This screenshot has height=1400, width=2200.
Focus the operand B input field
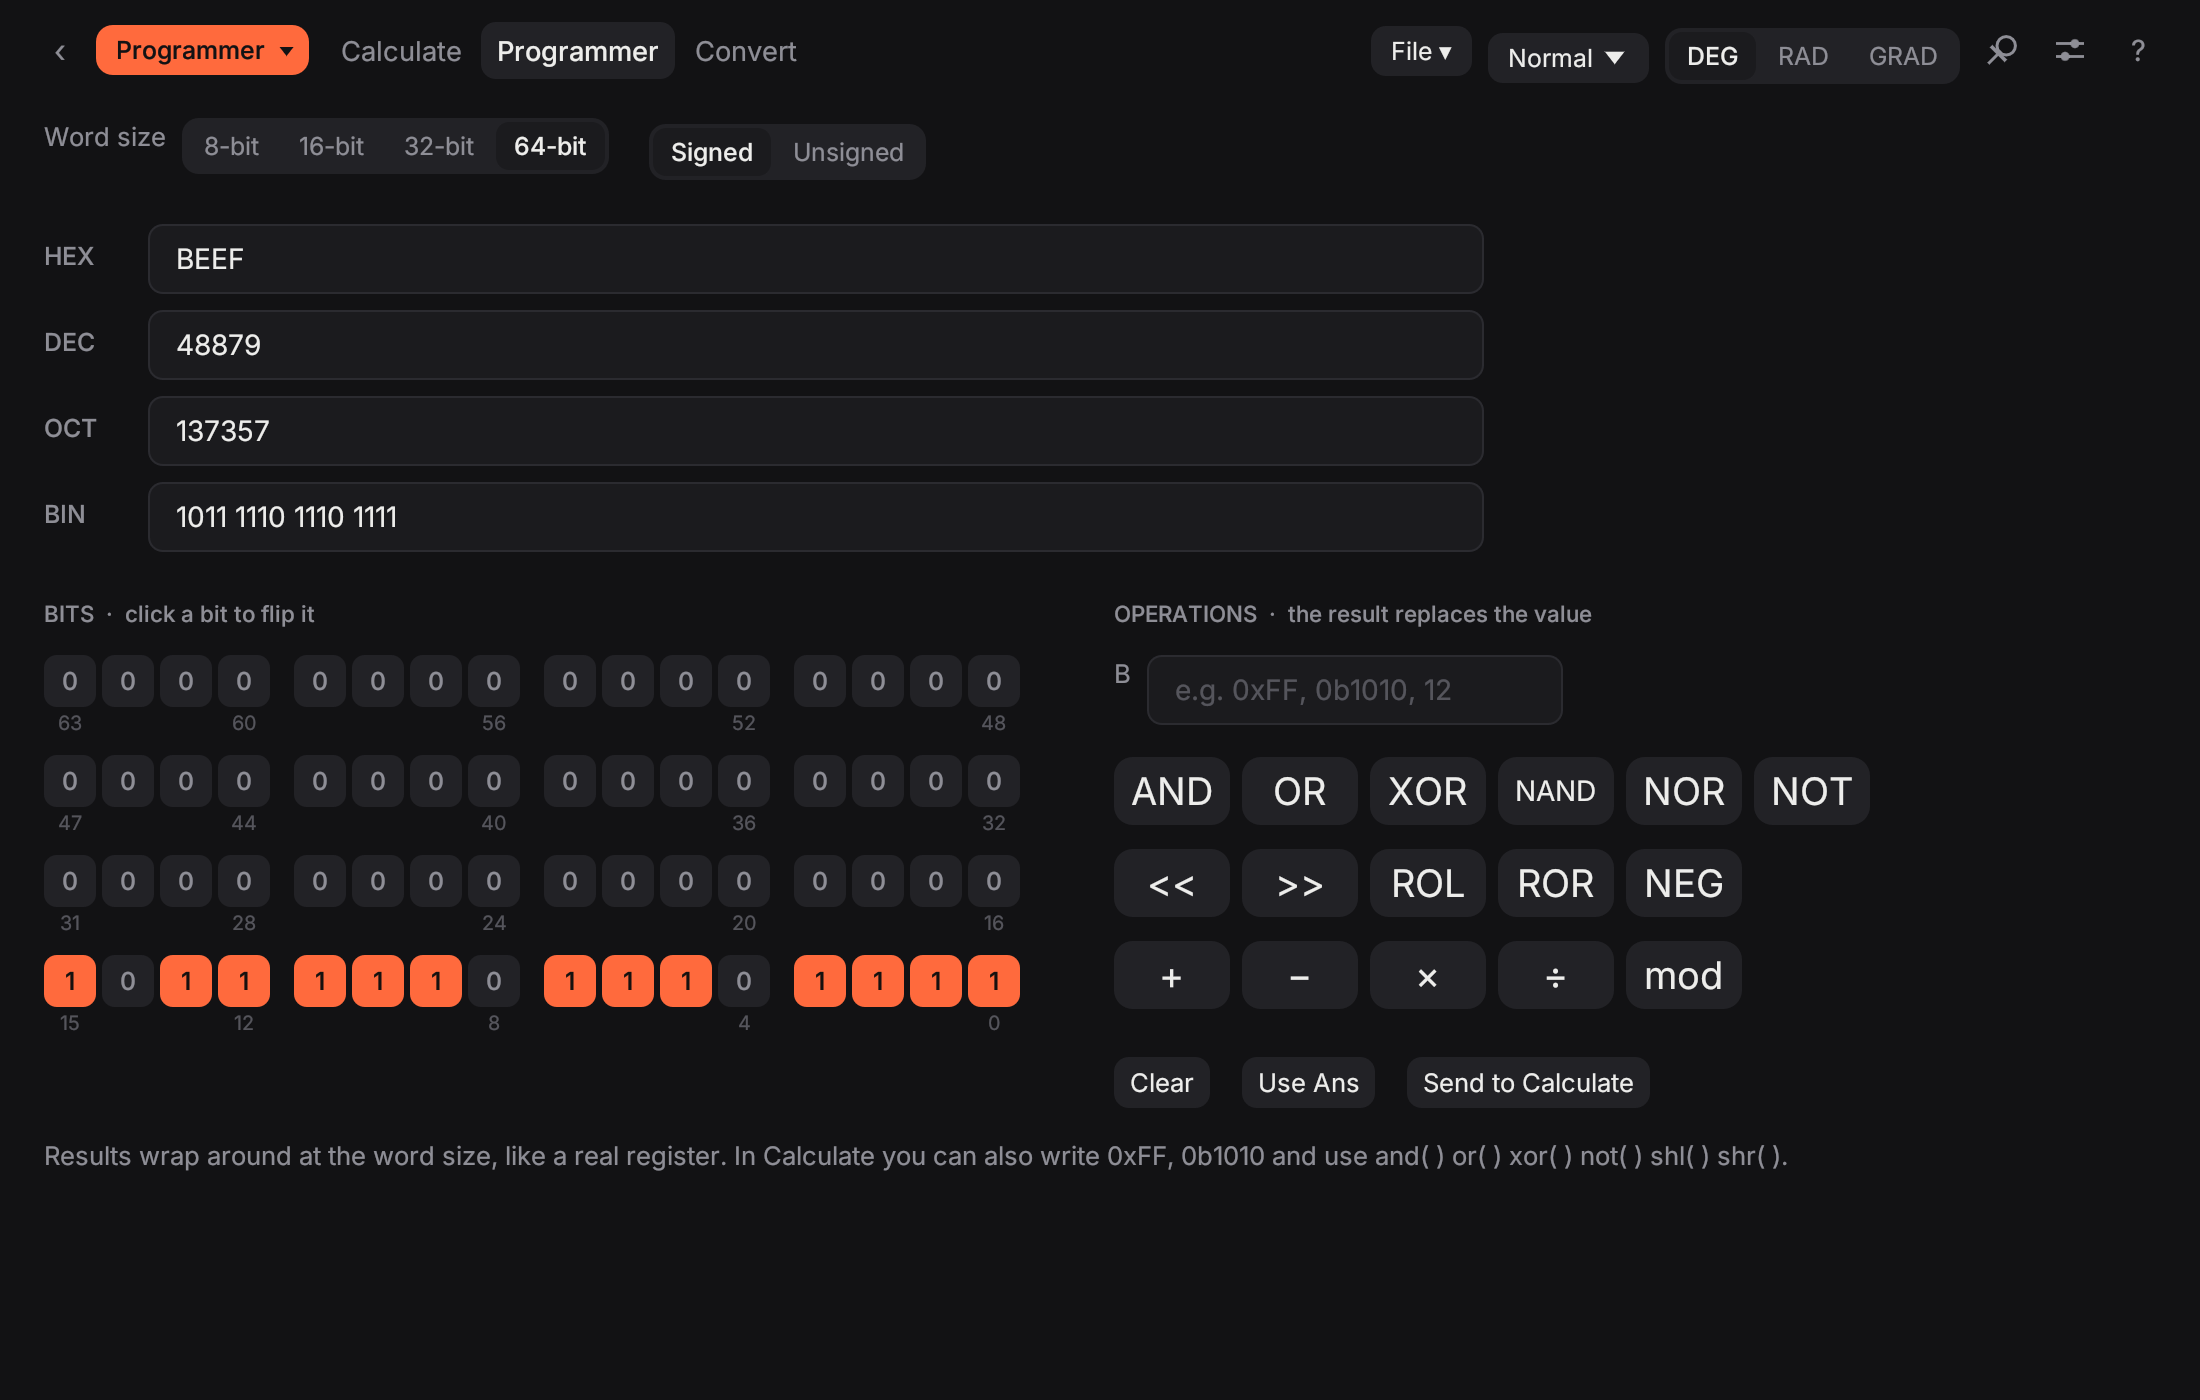[x=1355, y=691]
